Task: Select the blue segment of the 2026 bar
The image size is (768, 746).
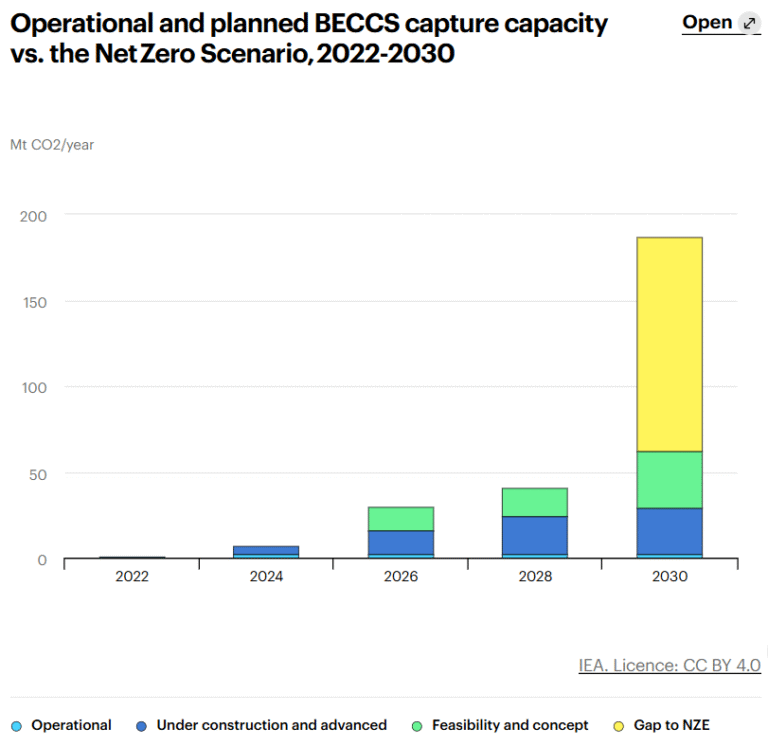Action: coord(401,543)
